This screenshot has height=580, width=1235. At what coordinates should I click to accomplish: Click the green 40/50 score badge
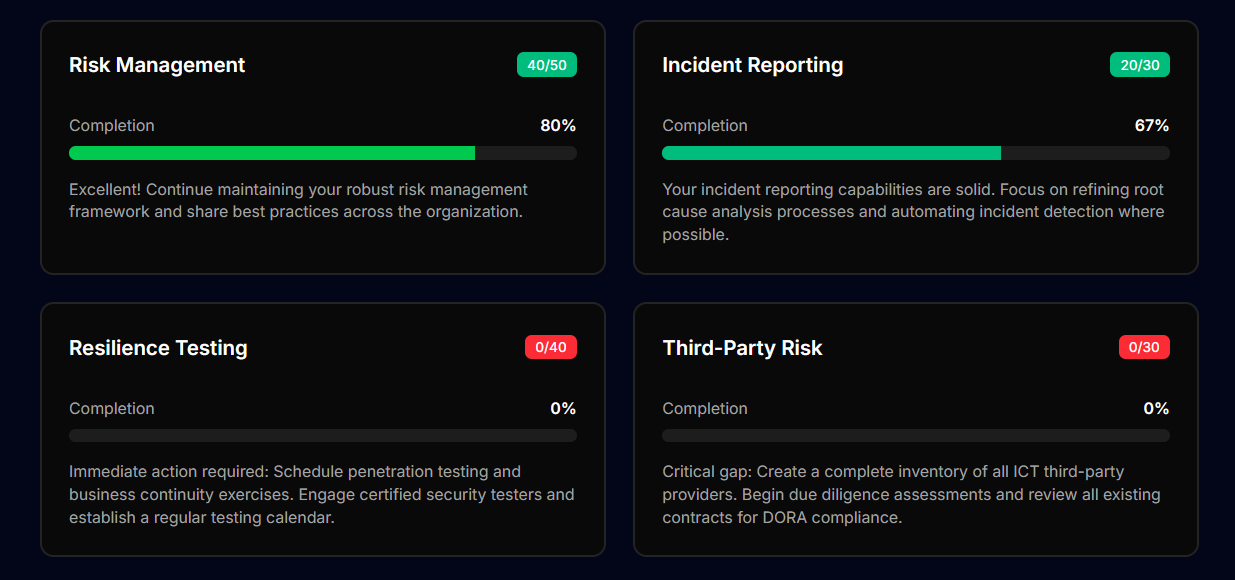(547, 65)
